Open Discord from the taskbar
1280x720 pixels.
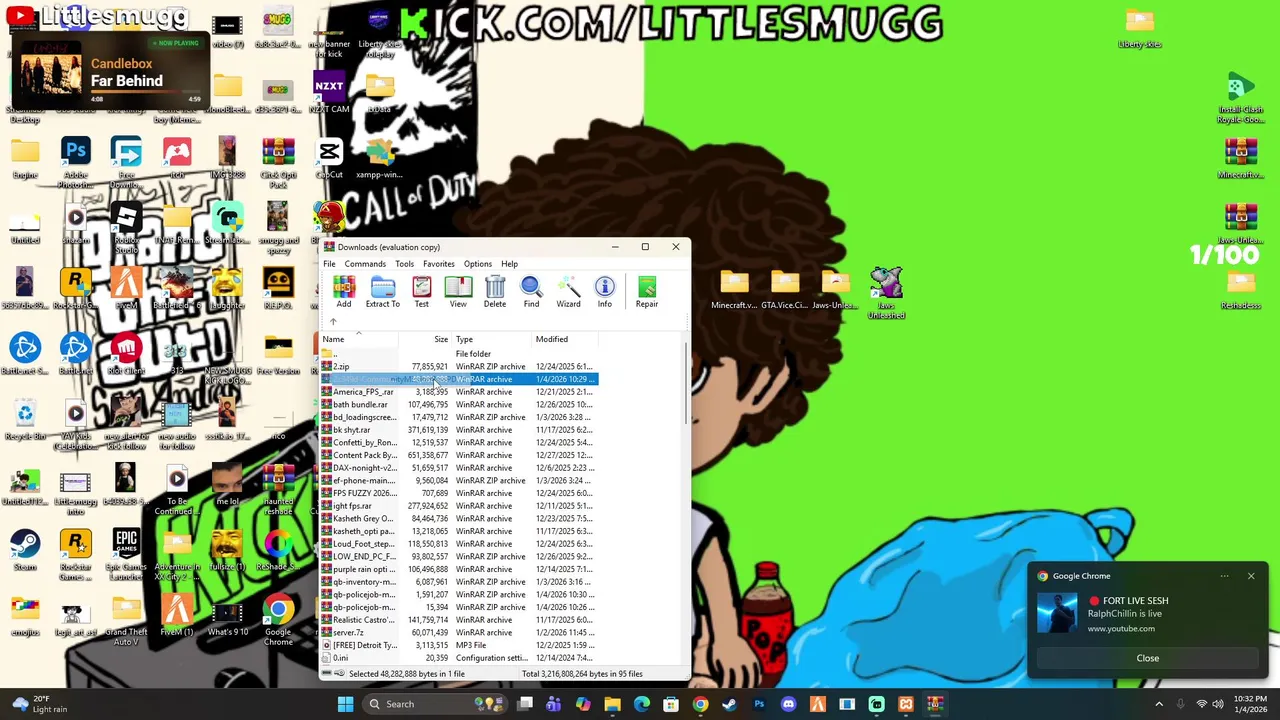coord(788,704)
